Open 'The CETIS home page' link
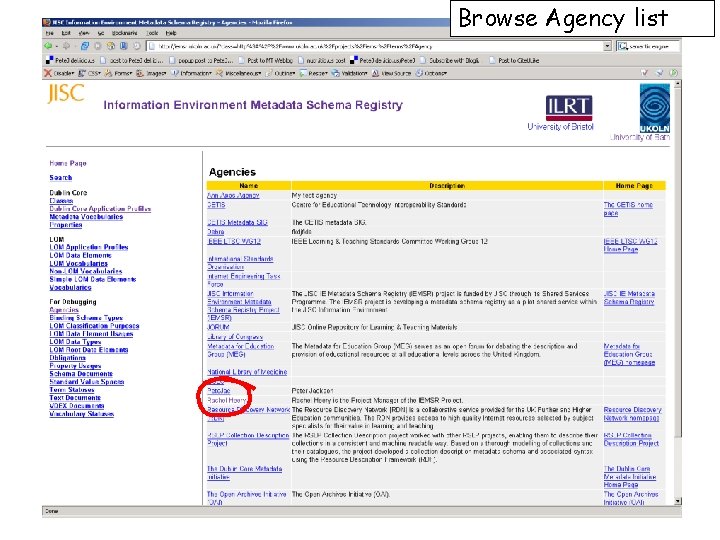This screenshot has height=540, width=720. (x=628, y=209)
